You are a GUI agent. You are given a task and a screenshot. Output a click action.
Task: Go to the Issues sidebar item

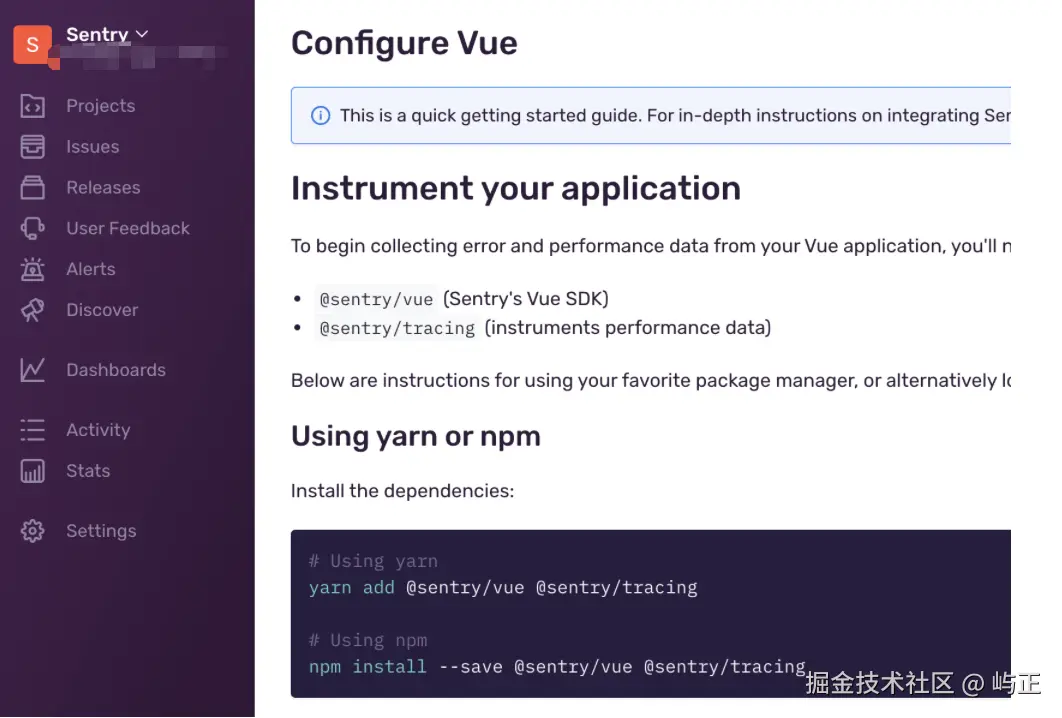pyautogui.click(x=93, y=147)
